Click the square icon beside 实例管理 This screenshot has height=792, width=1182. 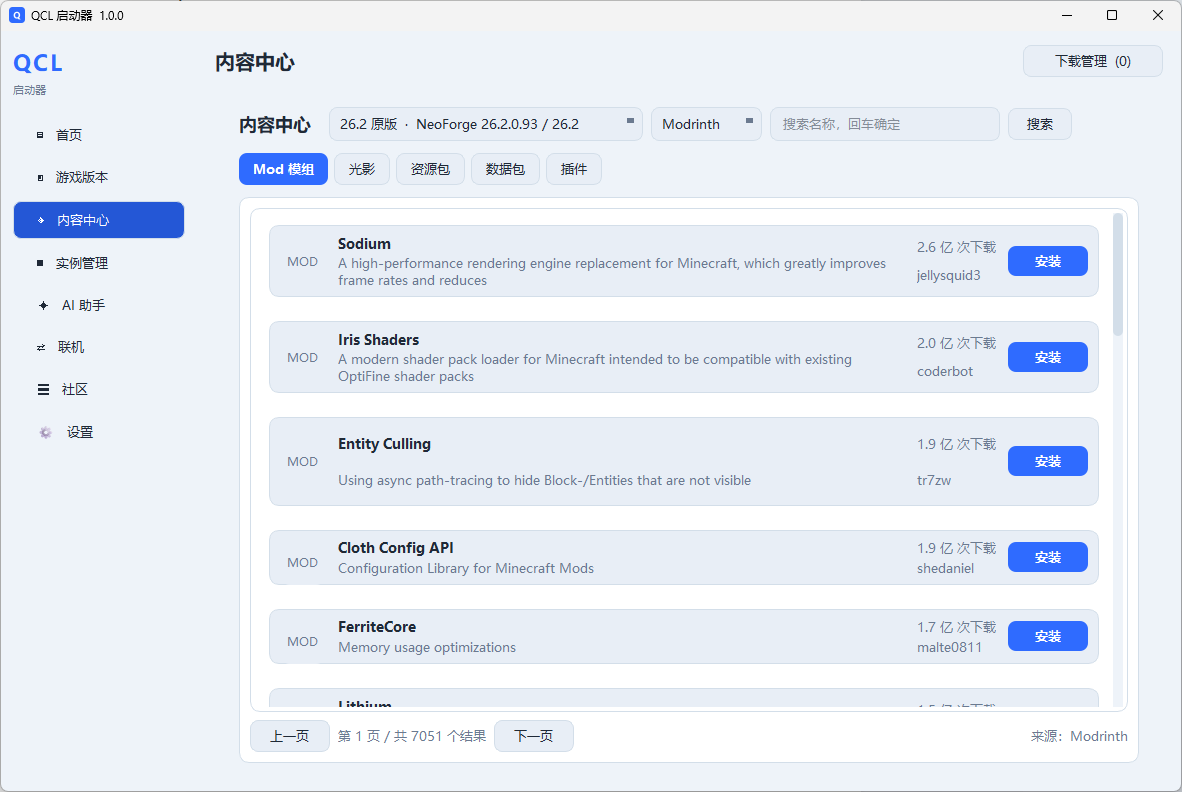click(x=40, y=263)
